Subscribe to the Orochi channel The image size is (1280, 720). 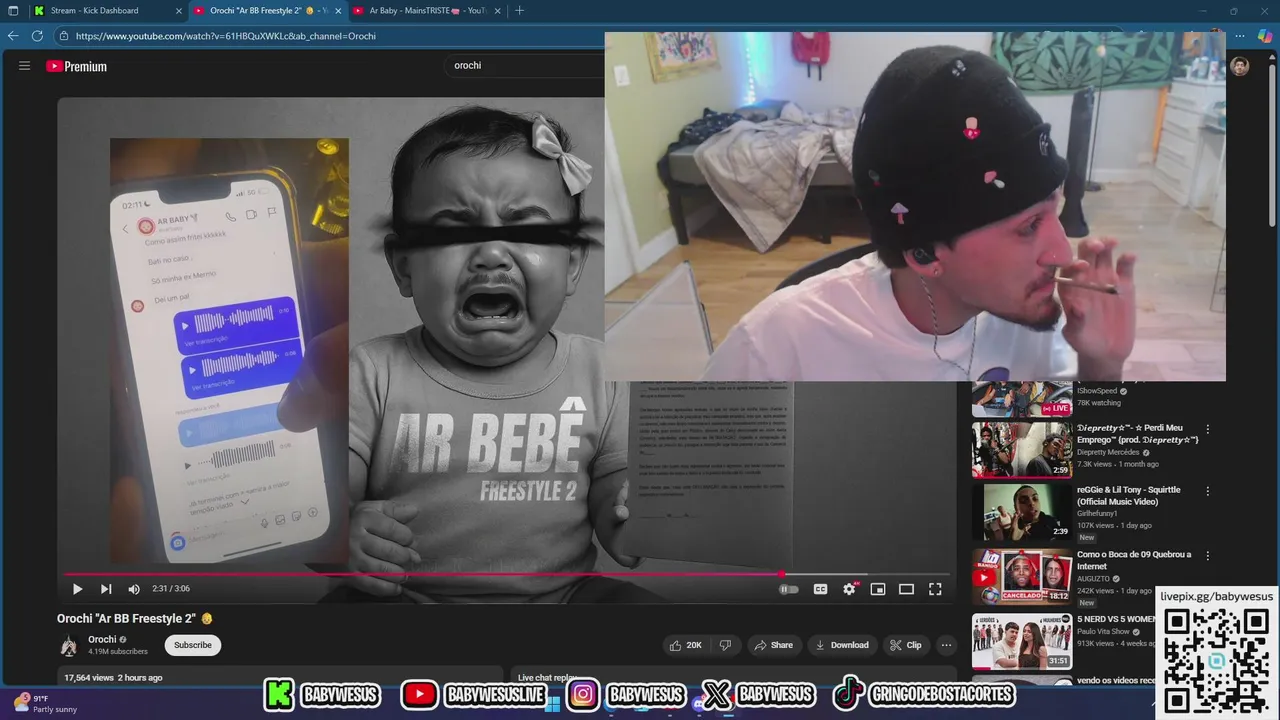(x=193, y=645)
